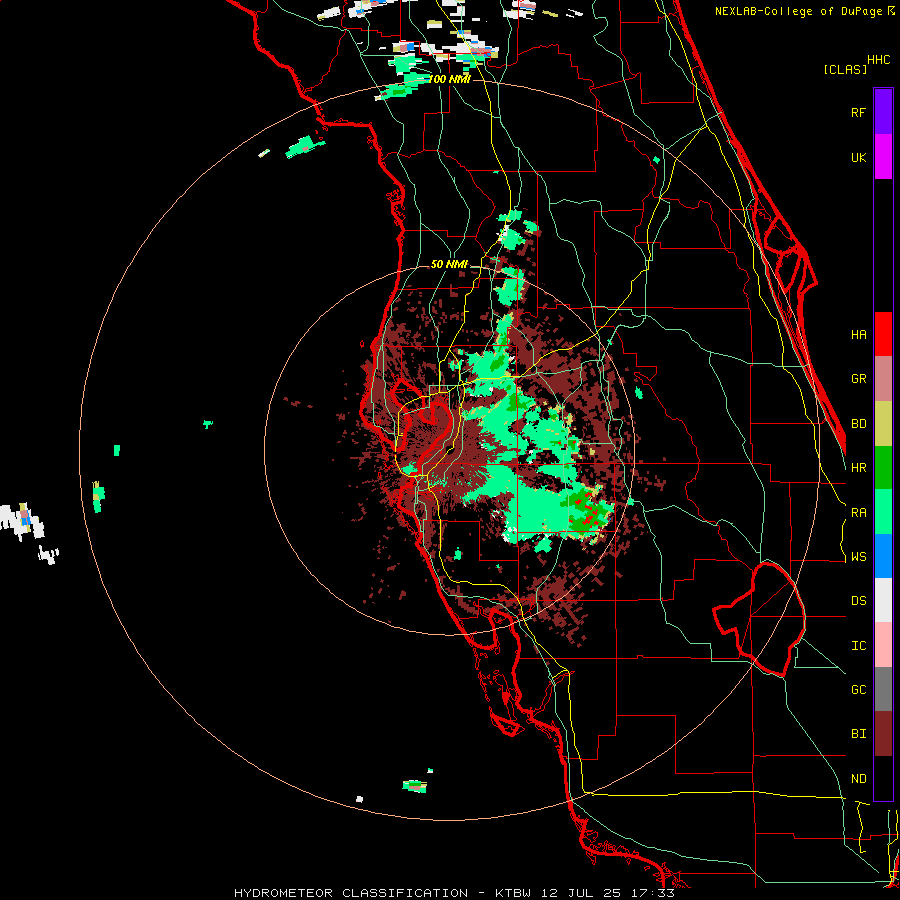900x900 pixels.
Task: Click the WS legend label
Action: click(858, 556)
